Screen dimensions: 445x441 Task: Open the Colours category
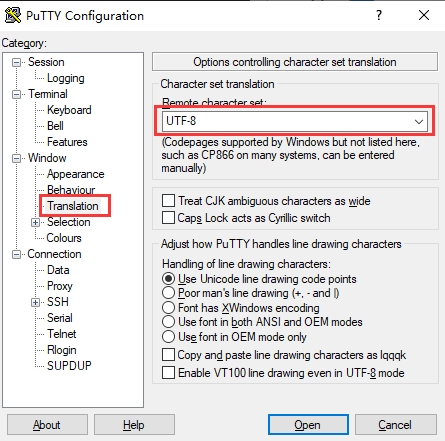coord(64,238)
